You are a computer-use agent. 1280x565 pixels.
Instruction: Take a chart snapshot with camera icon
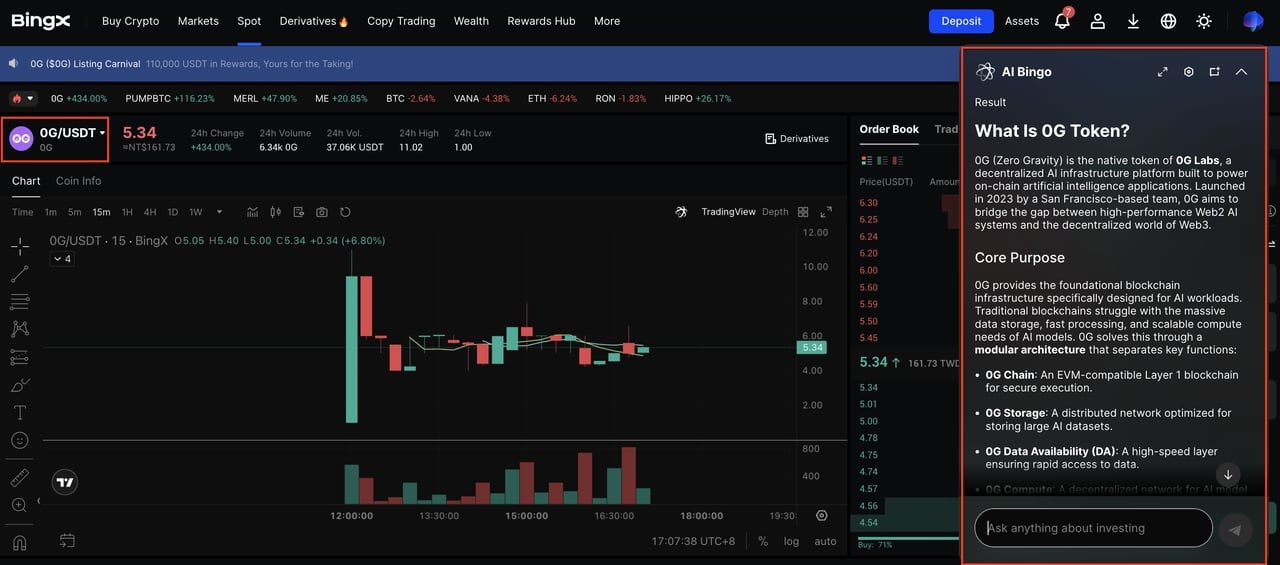click(322, 212)
